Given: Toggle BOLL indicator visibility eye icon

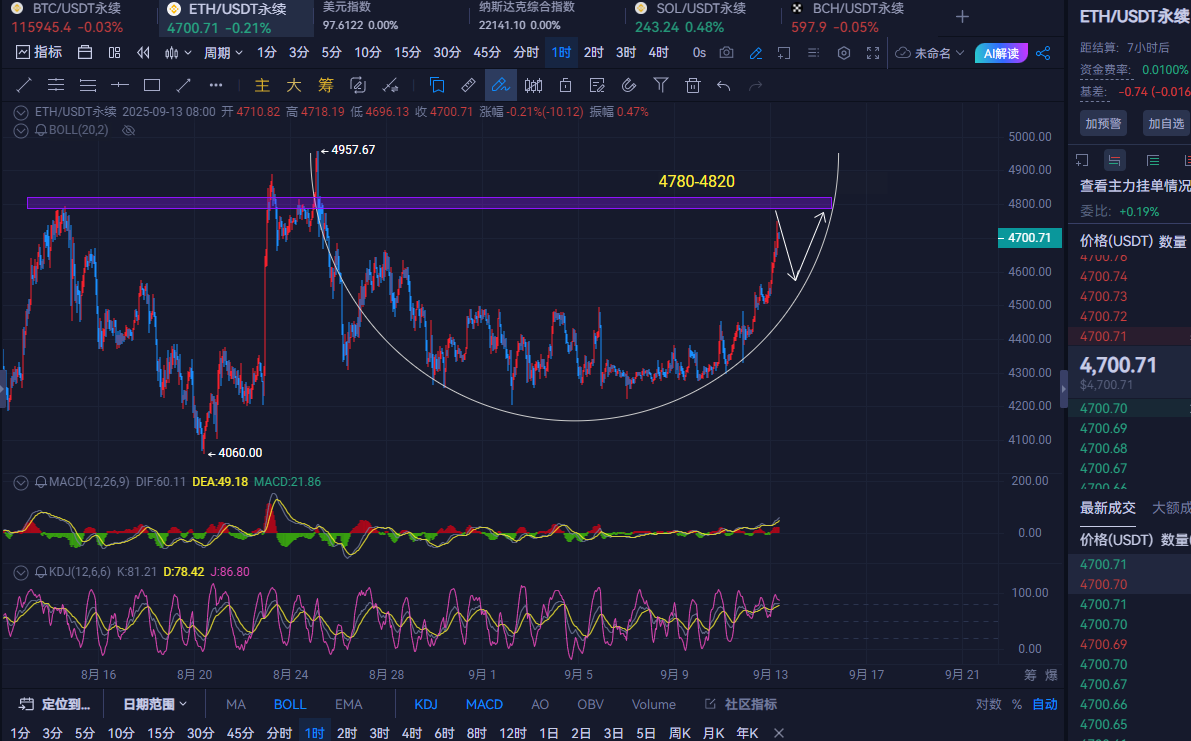Looking at the screenshot, I should (x=128, y=131).
